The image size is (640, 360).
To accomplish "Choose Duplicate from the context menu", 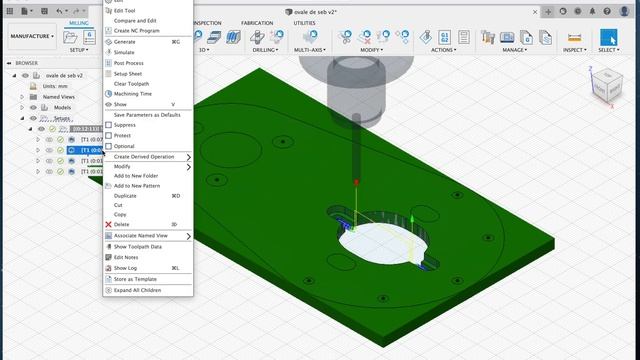I will coord(148,196).
